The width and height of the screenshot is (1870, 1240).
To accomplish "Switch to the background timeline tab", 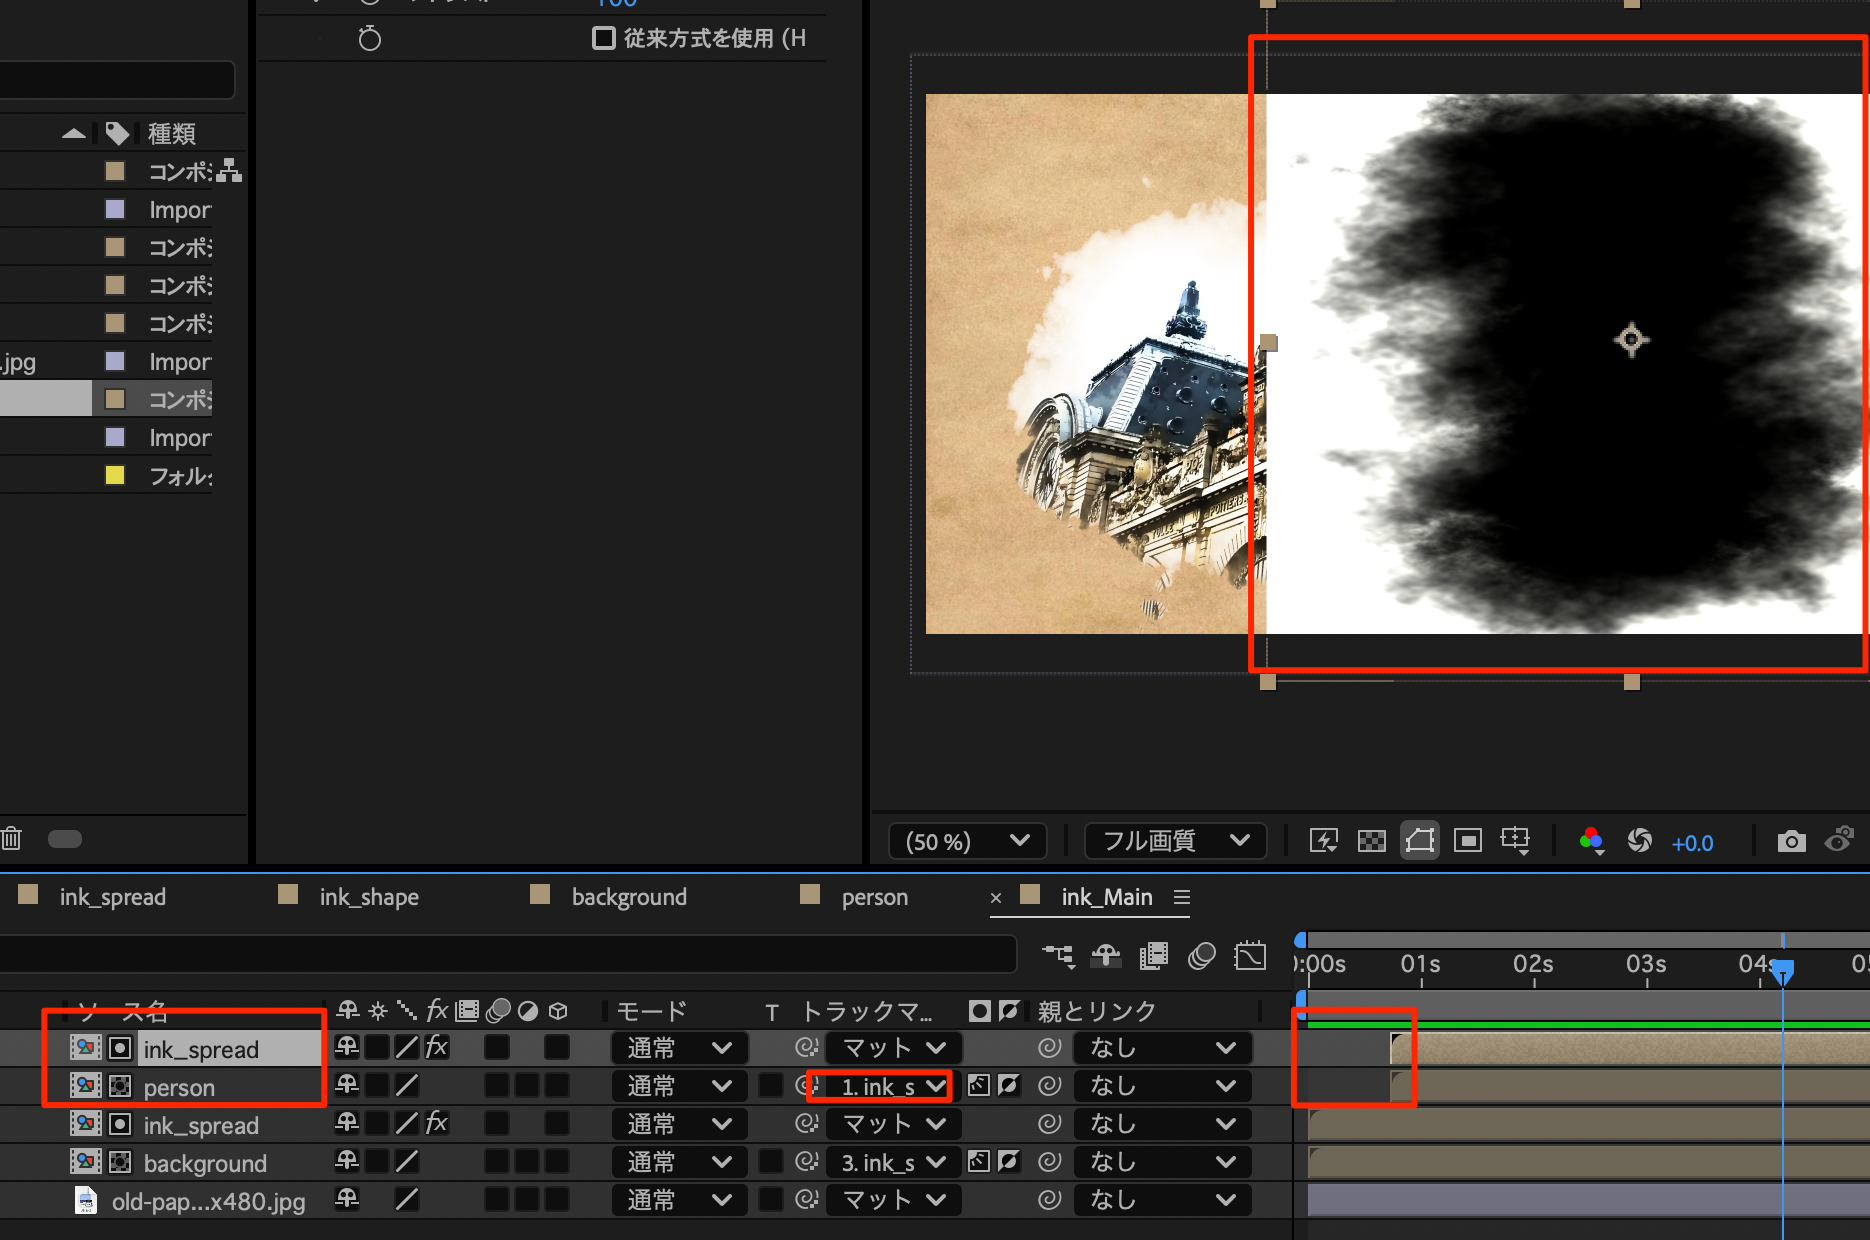I will [x=628, y=897].
